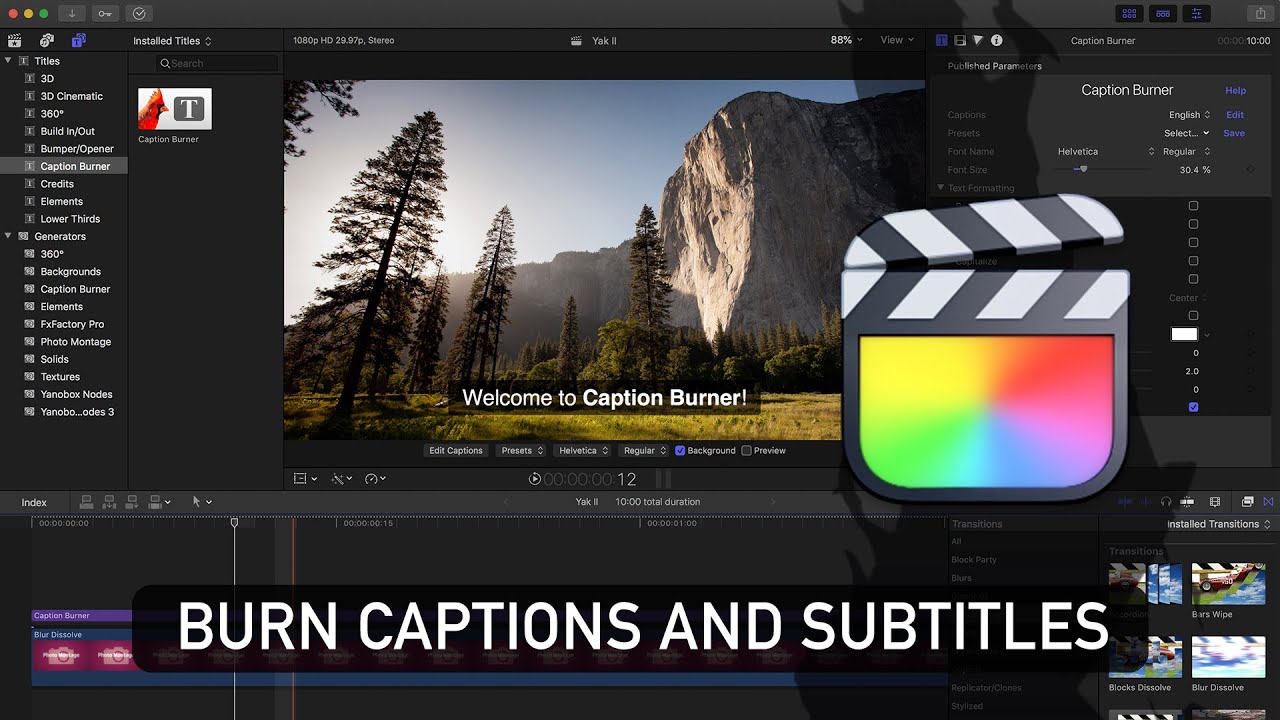Open the View dropdown above viewer
Viewport: 1280px width, 720px height.
tap(897, 40)
